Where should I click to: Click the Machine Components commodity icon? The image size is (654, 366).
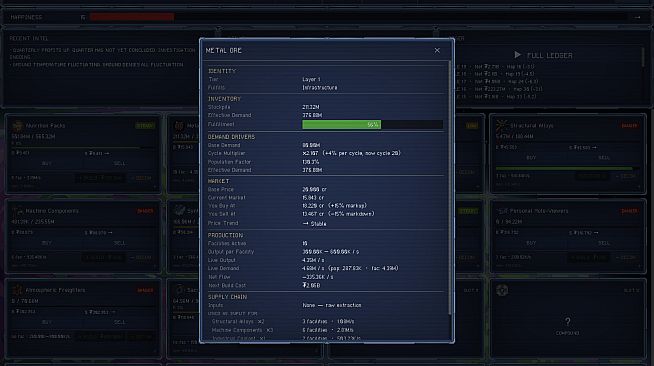[18, 211]
